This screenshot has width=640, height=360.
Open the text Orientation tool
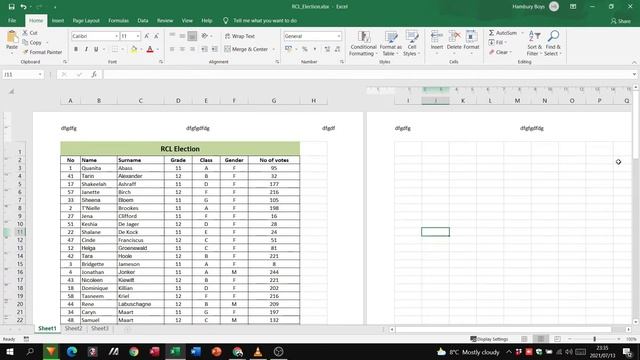[x=205, y=36]
